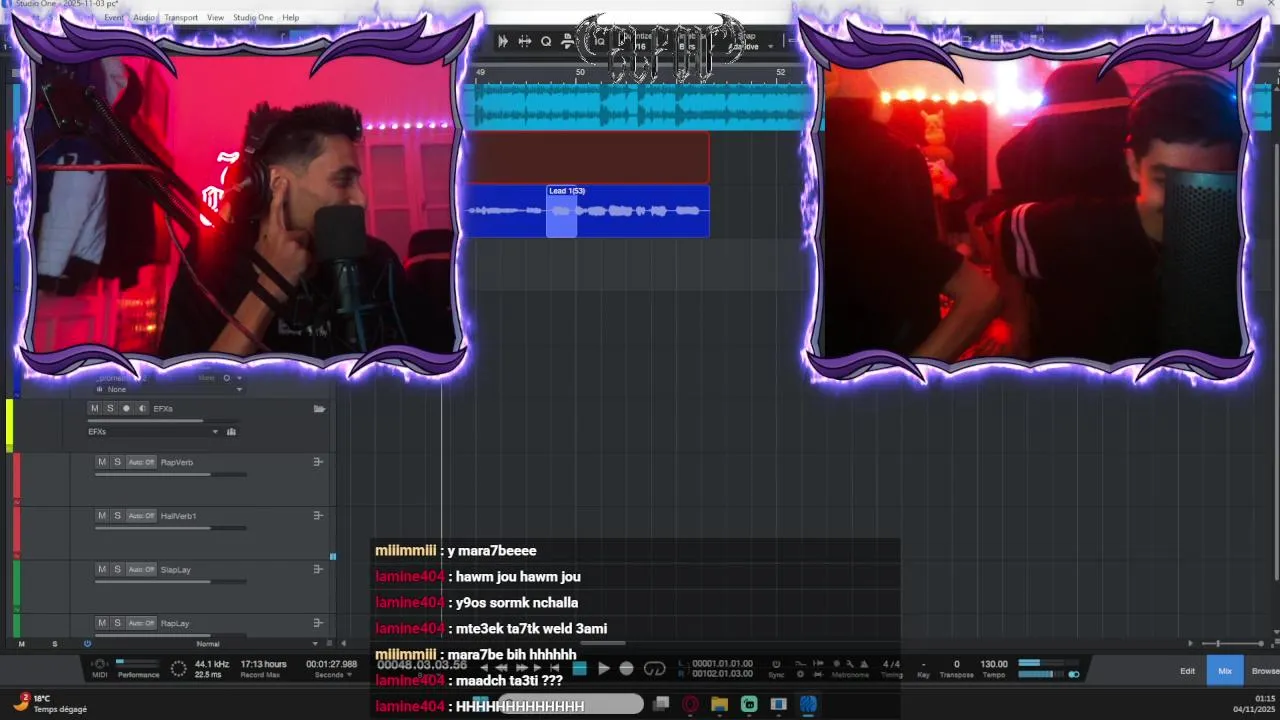Click global solo S below track list

[x=55, y=644]
